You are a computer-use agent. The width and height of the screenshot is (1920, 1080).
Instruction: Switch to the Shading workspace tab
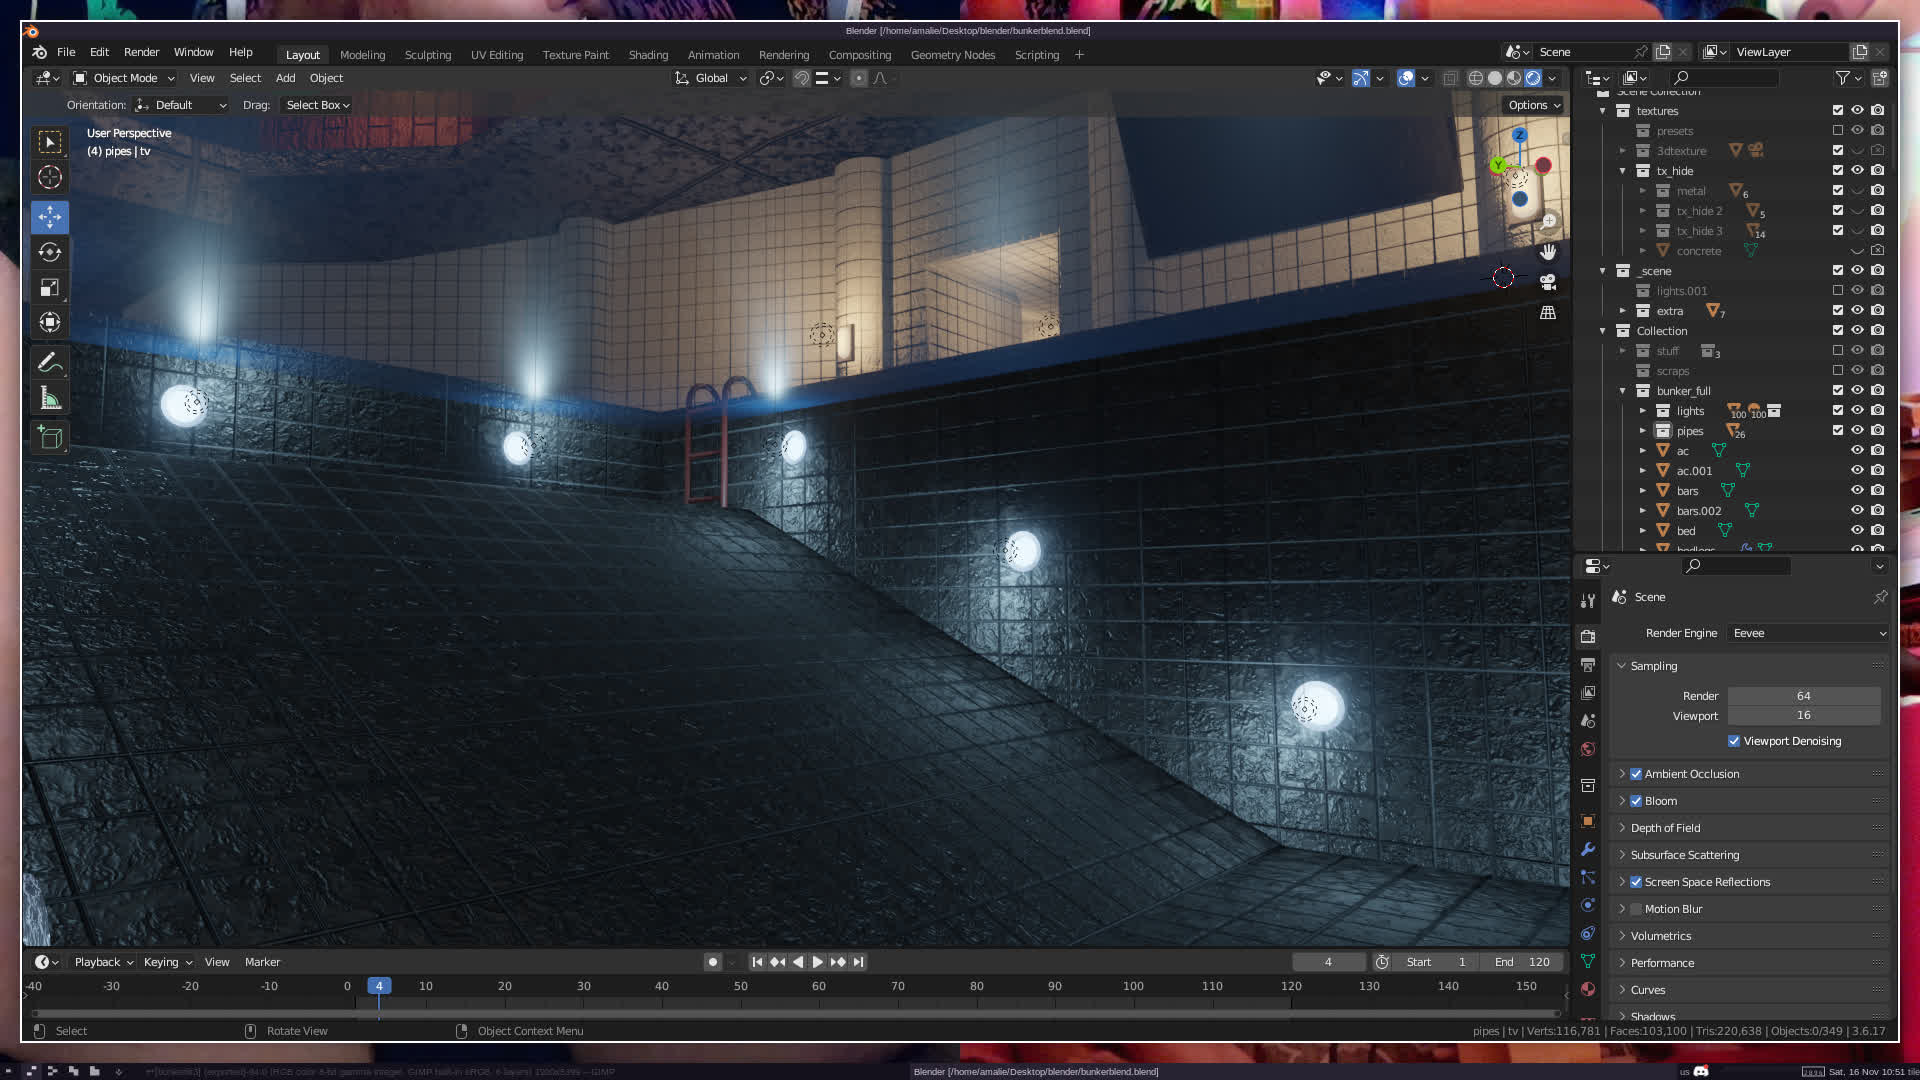(648, 55)
